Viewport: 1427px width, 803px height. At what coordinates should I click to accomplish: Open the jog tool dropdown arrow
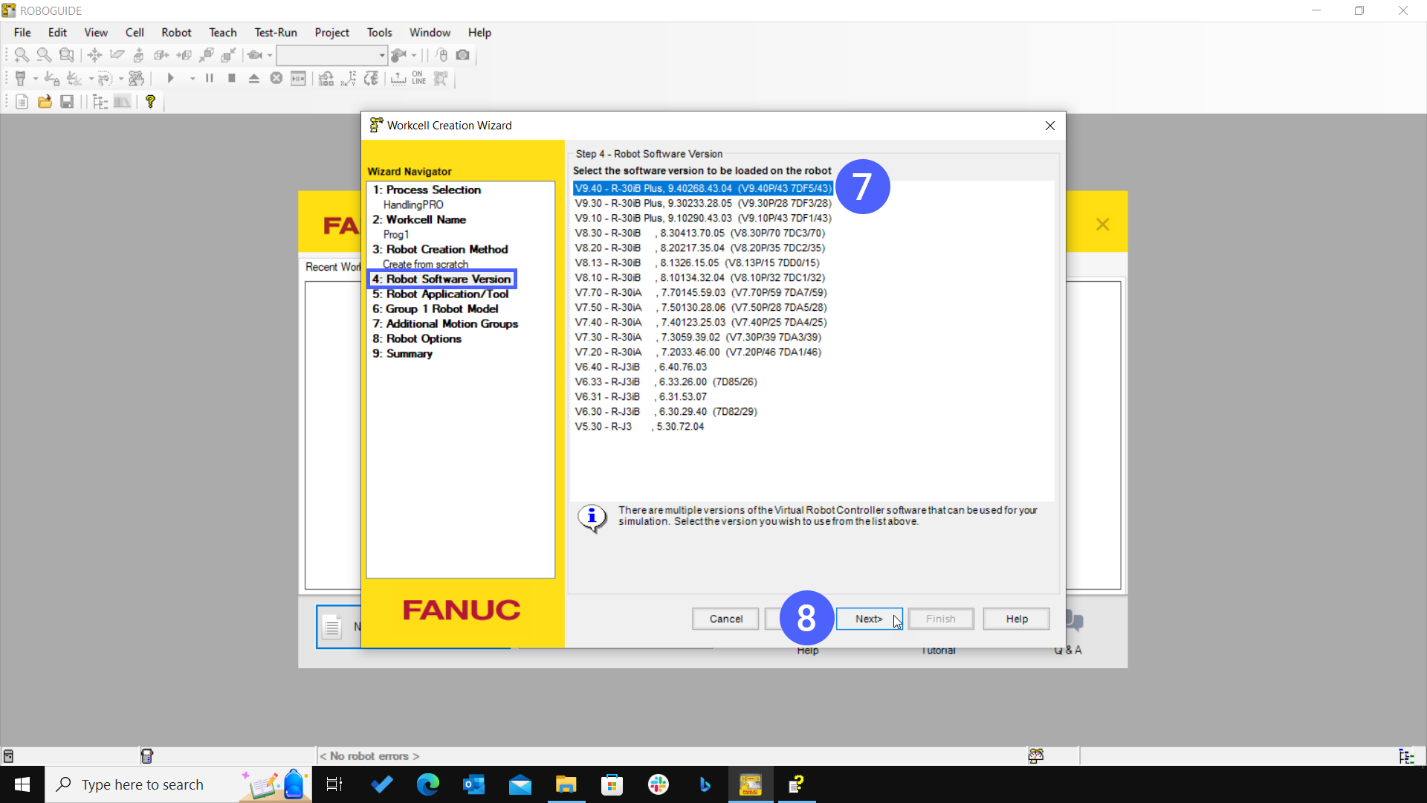35,77
